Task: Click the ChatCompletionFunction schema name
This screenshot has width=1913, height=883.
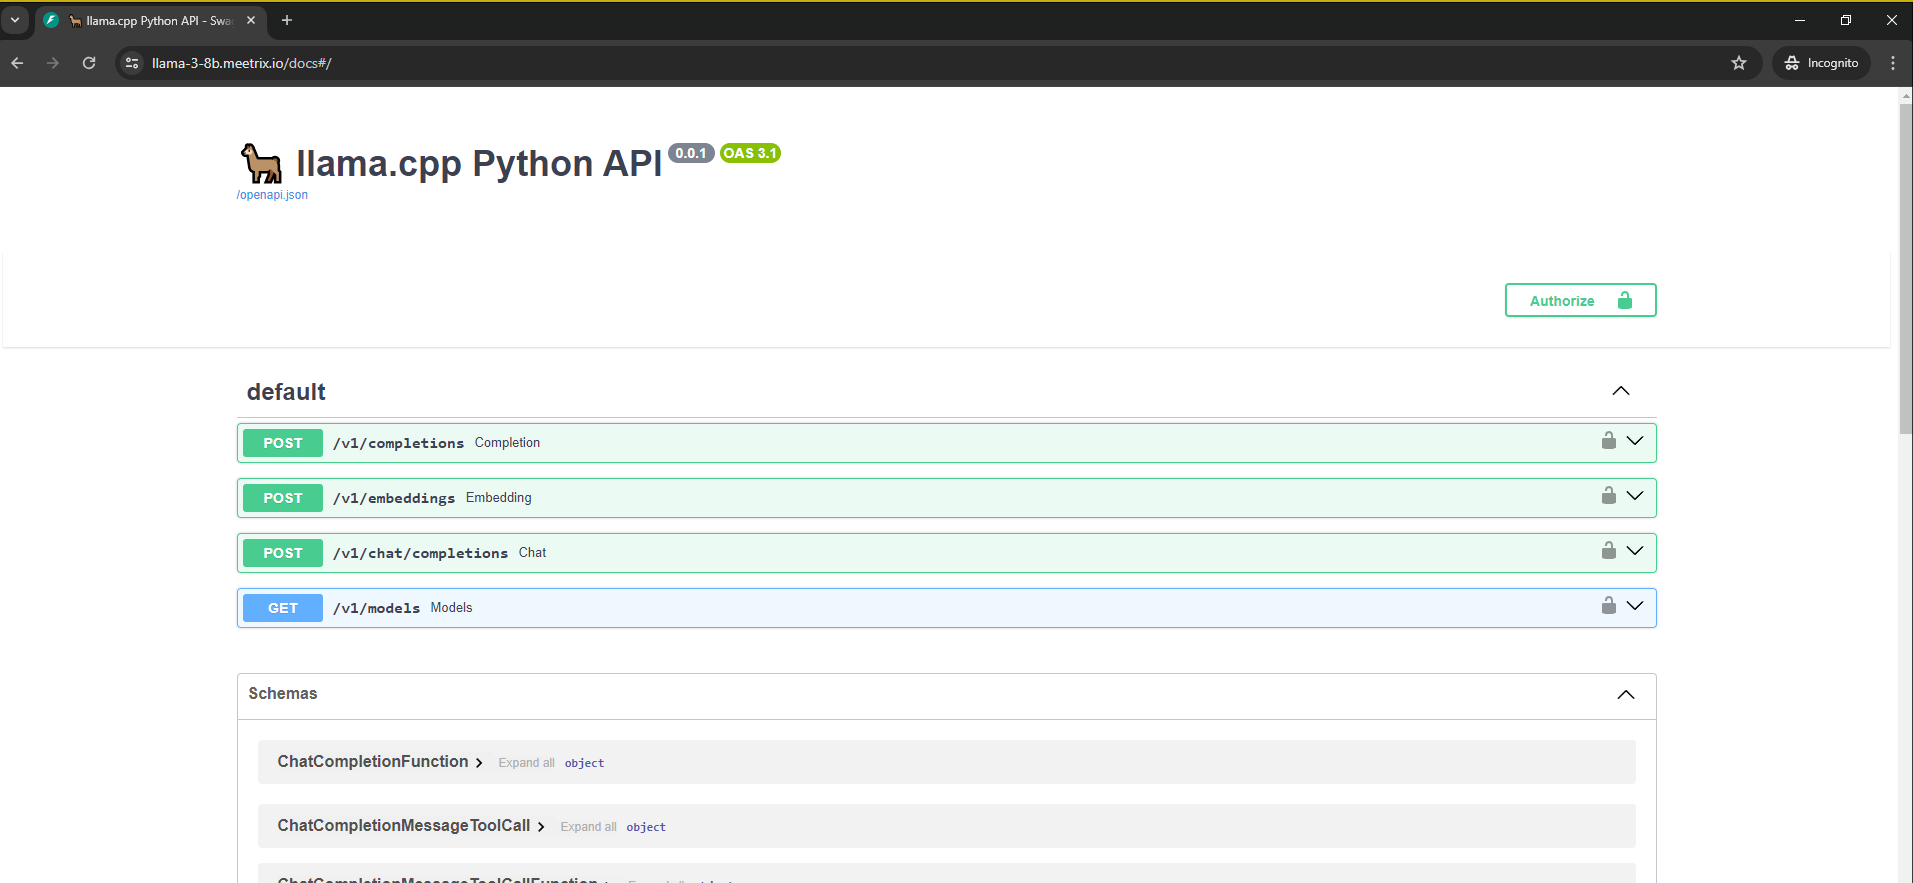Action: pyautogui.click(x=373, y=762)
